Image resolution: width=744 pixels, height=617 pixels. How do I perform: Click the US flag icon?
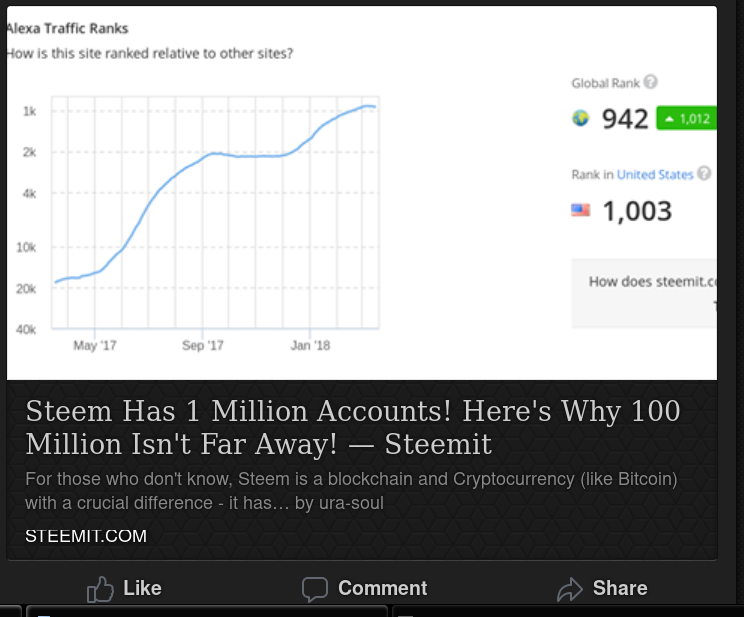[x=580, y=210]
